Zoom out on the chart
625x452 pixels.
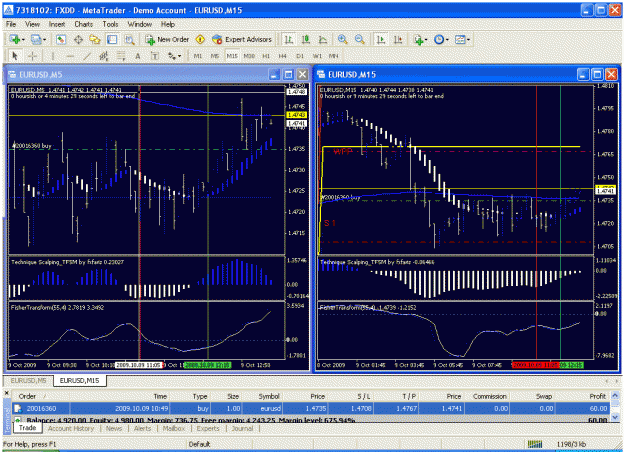click(360, 39)
